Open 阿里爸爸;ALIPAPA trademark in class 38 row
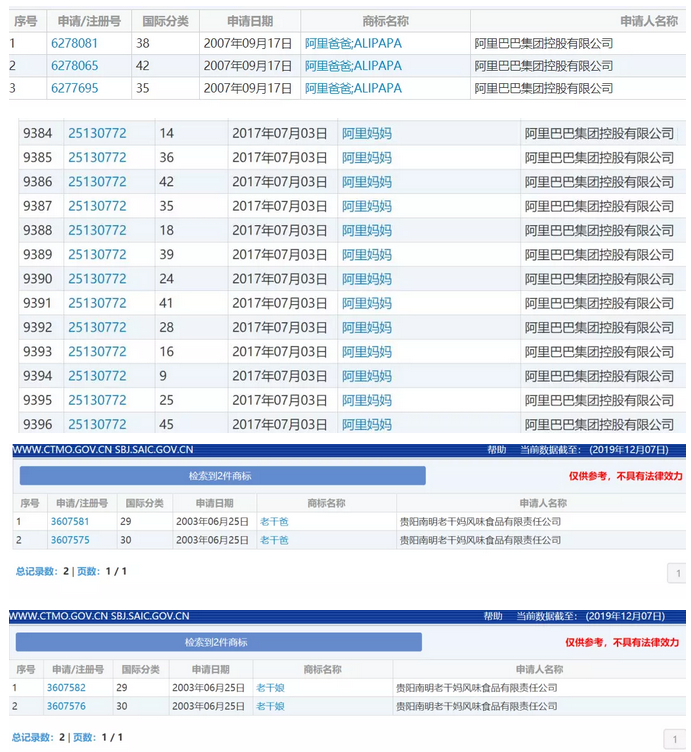 [x=353, y=43]
